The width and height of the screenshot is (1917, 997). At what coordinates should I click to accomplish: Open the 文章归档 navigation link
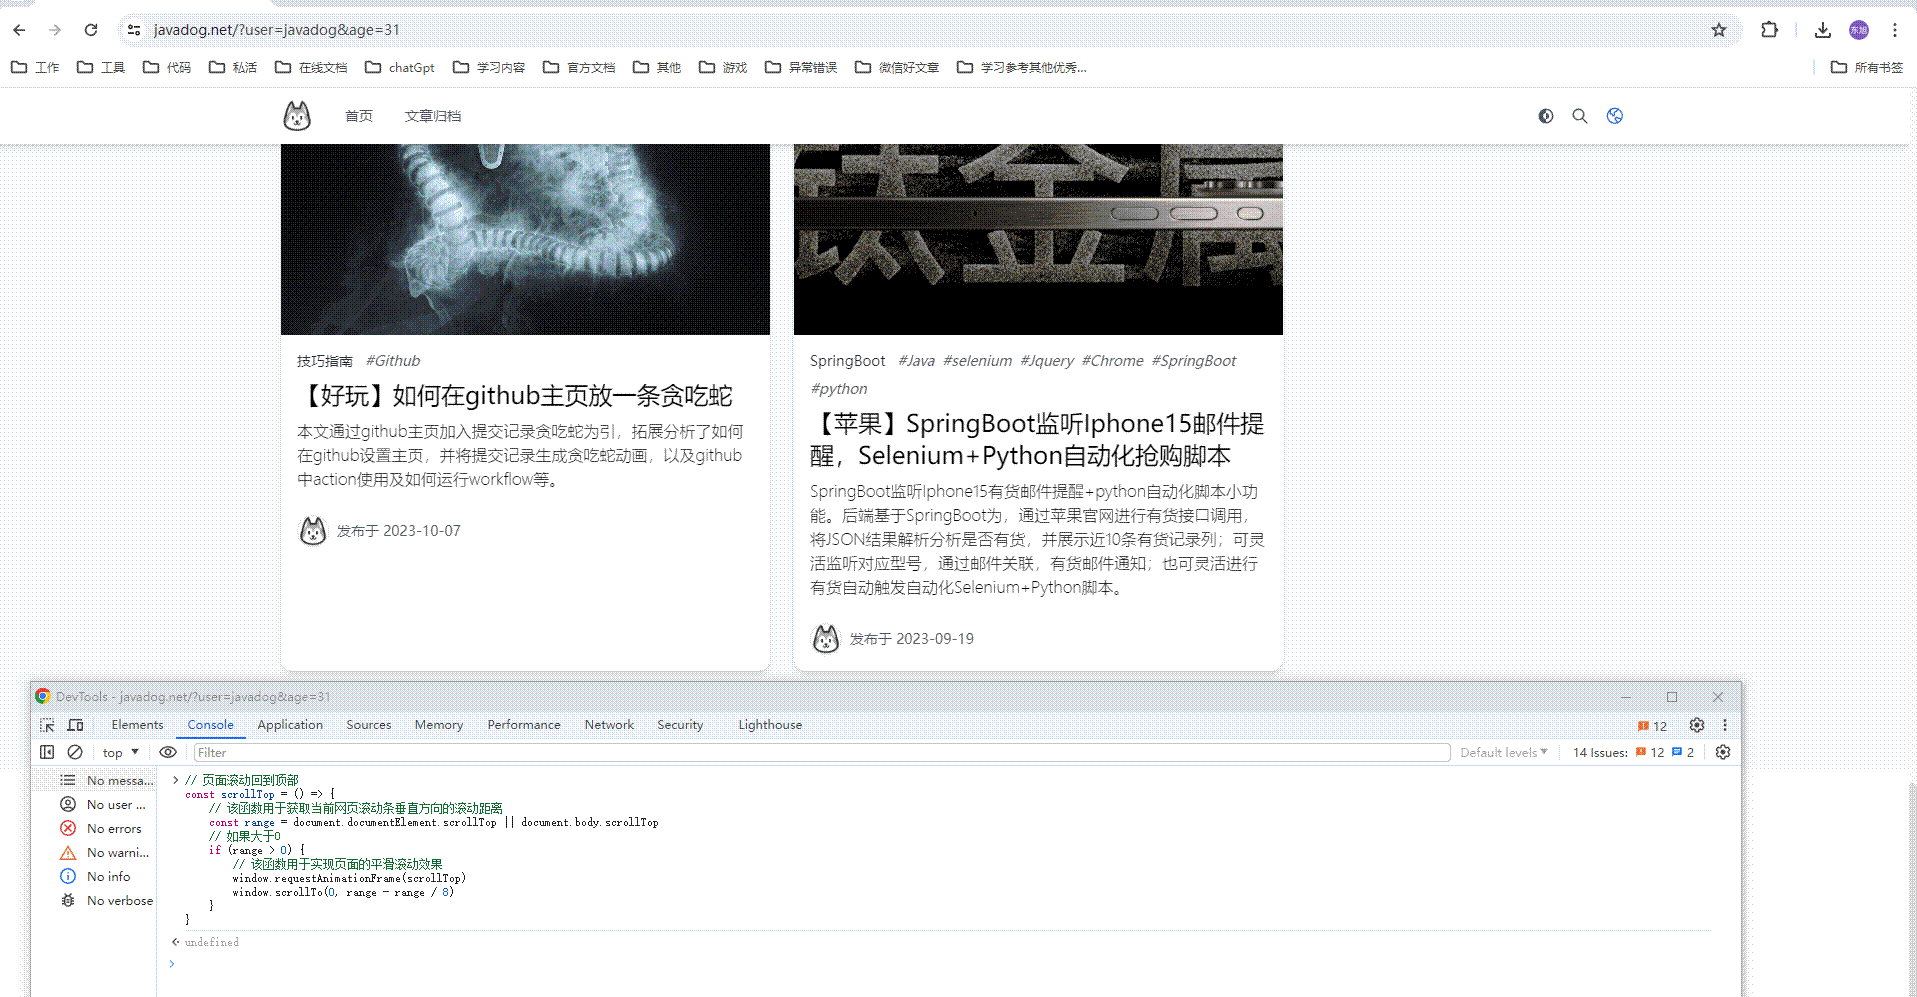(x=433, y=116)
